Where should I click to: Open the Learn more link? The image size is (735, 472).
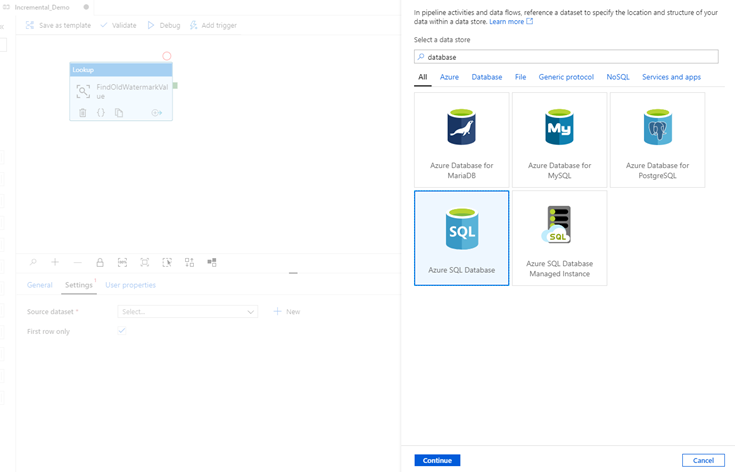(506, 22)
